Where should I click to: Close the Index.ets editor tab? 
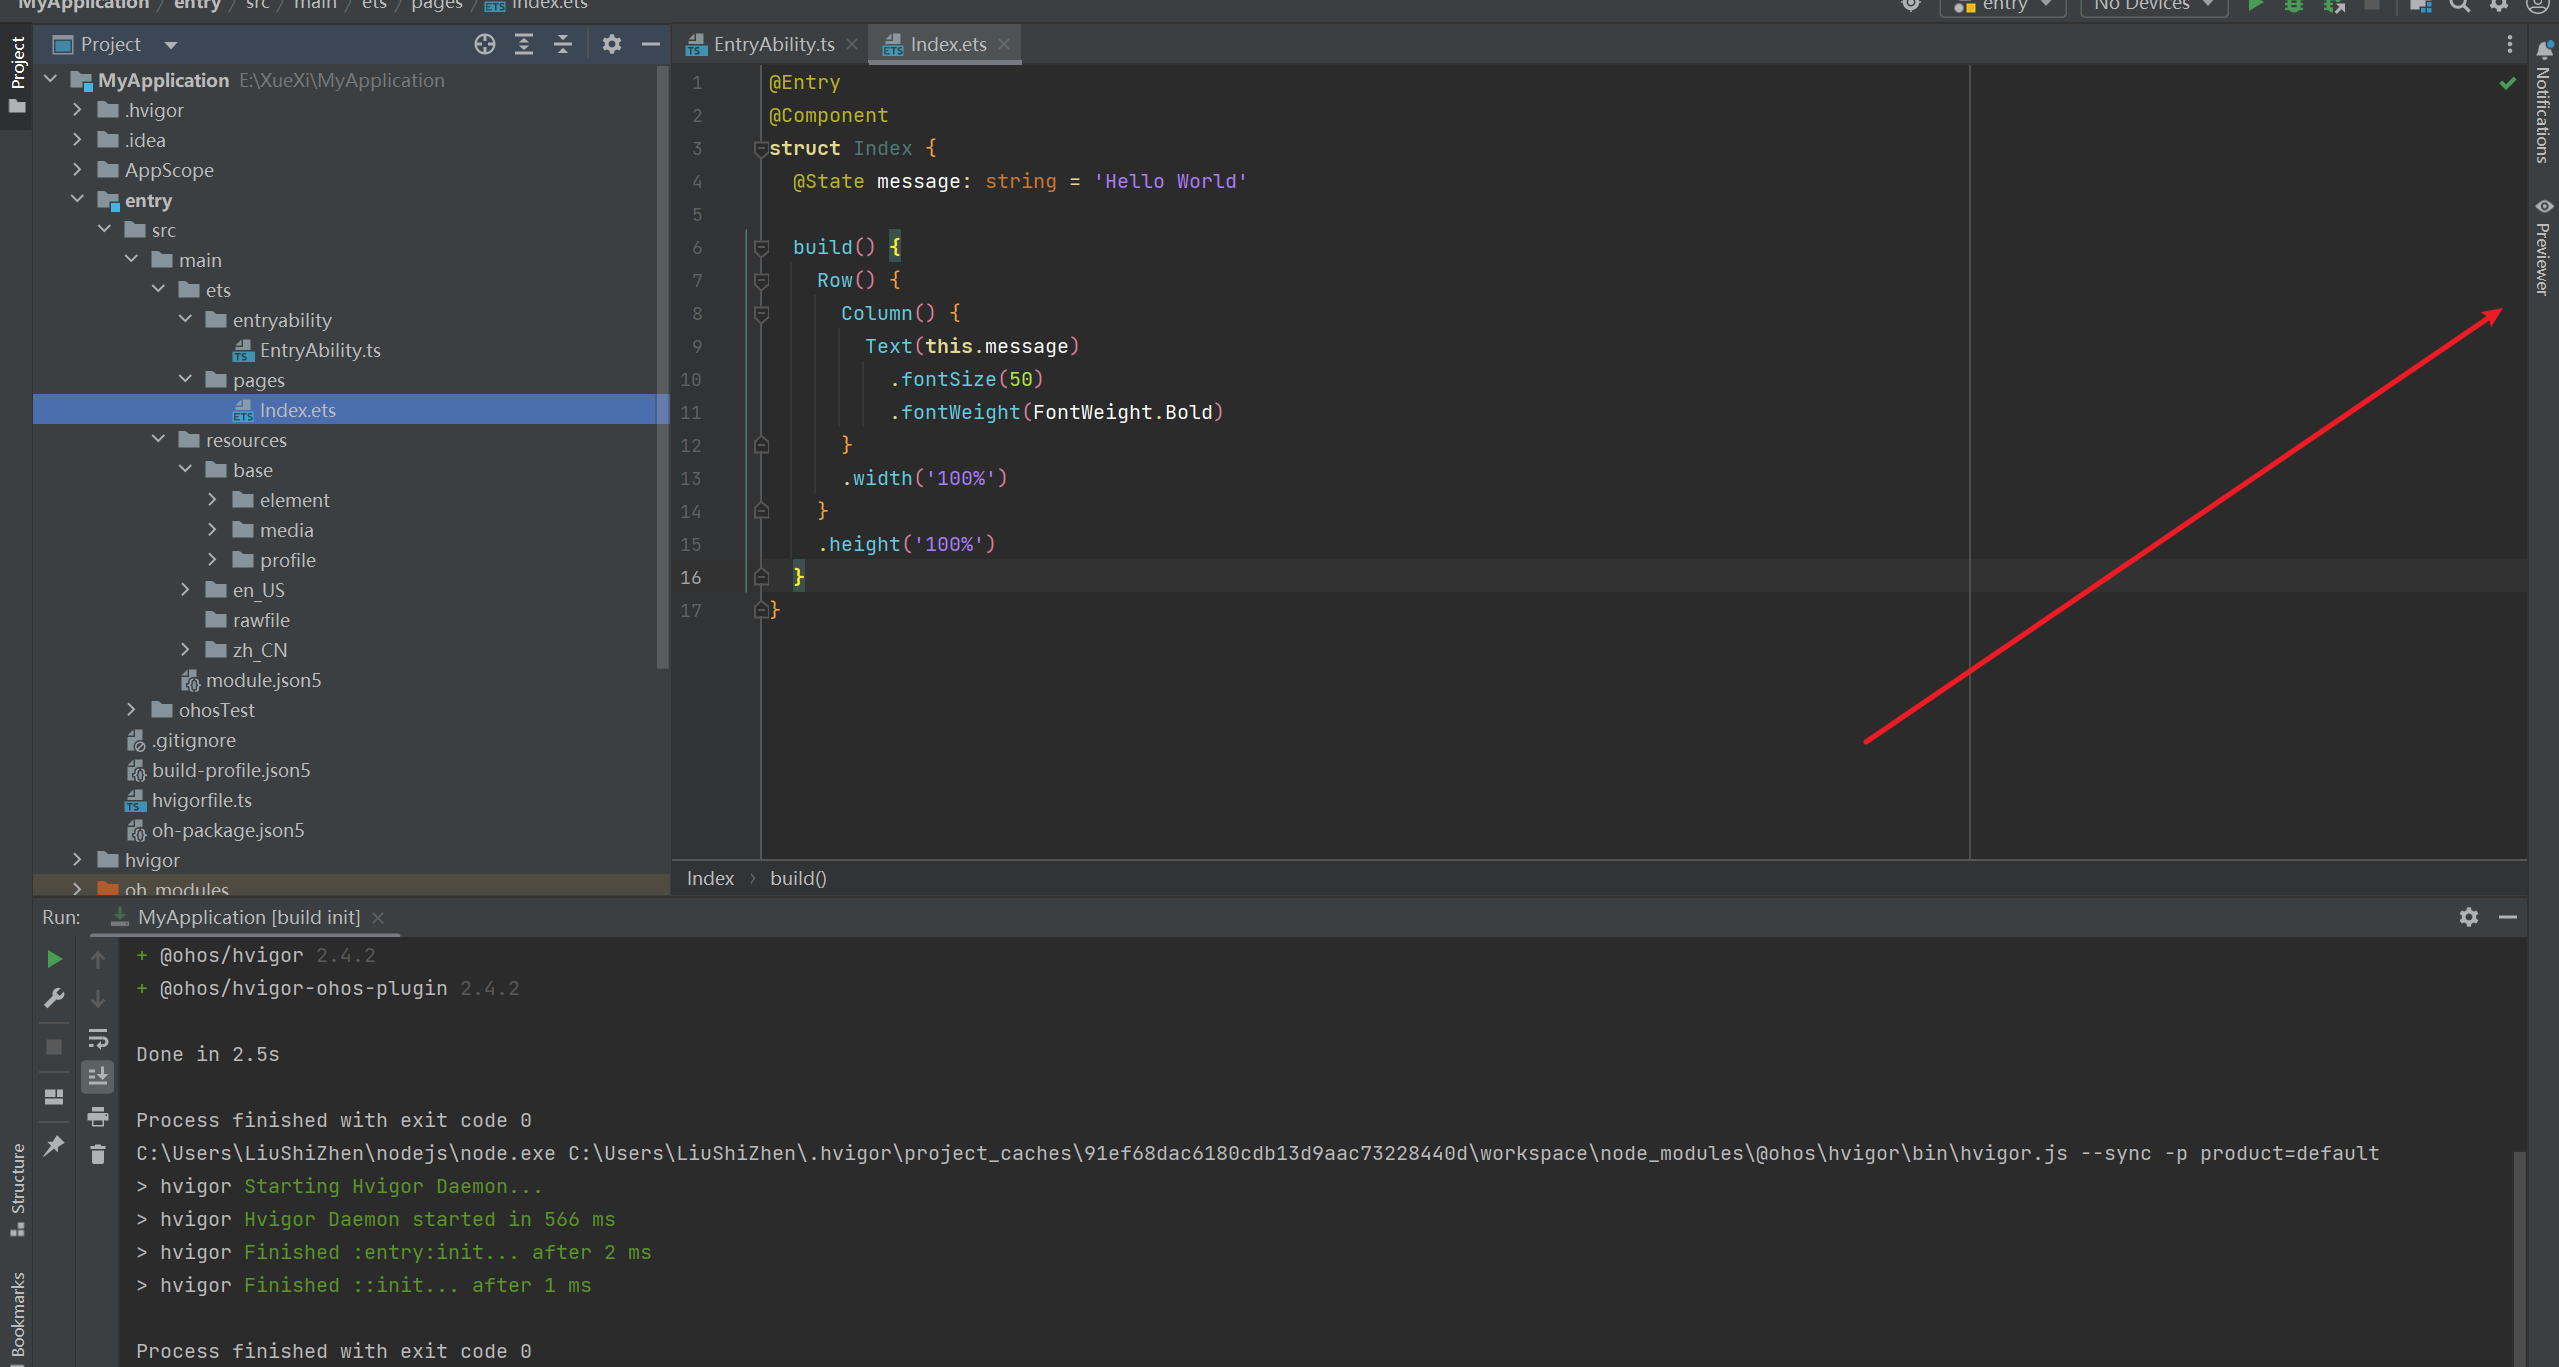pos(1004,44)
